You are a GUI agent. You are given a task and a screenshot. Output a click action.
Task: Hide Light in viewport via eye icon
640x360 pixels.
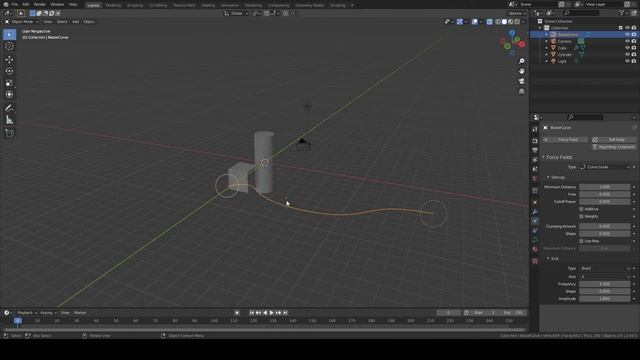[627, 61]
